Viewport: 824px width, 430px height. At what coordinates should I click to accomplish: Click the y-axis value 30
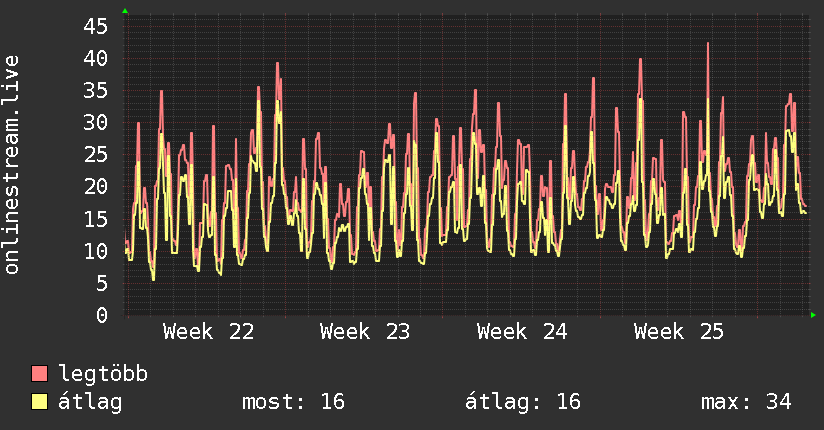(x=96, y=123)
